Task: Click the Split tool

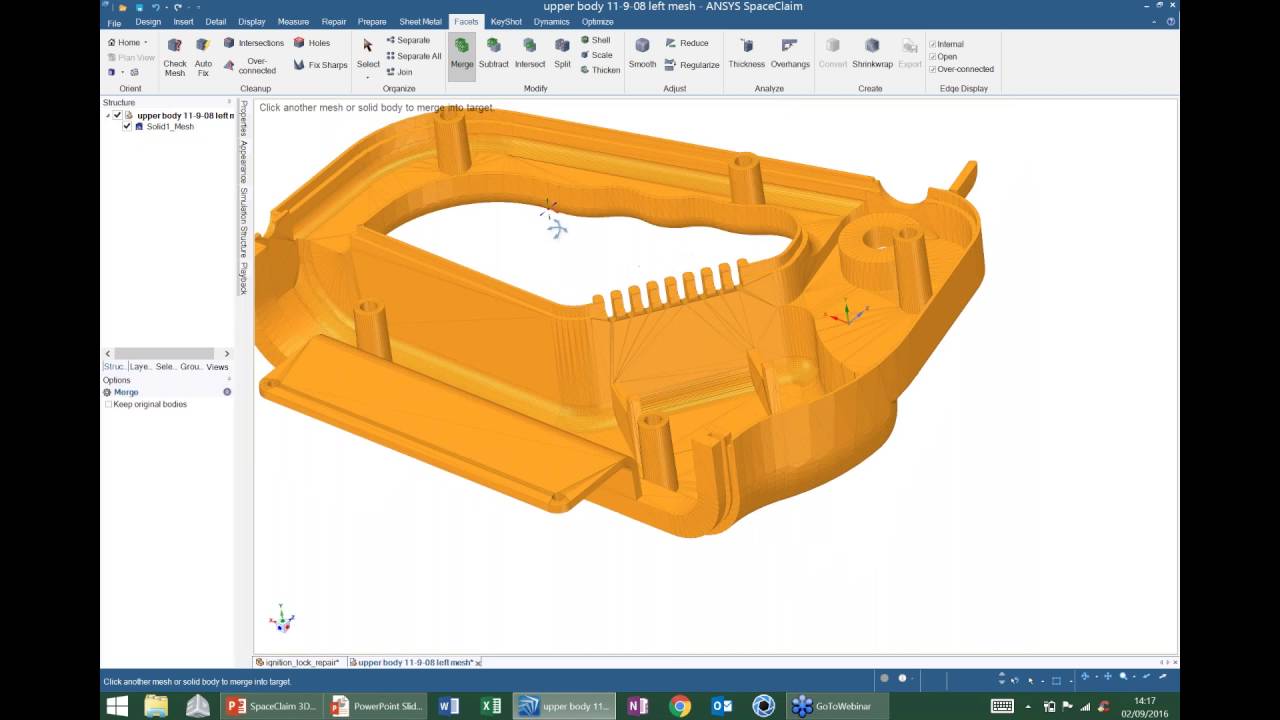Action: 562,53
